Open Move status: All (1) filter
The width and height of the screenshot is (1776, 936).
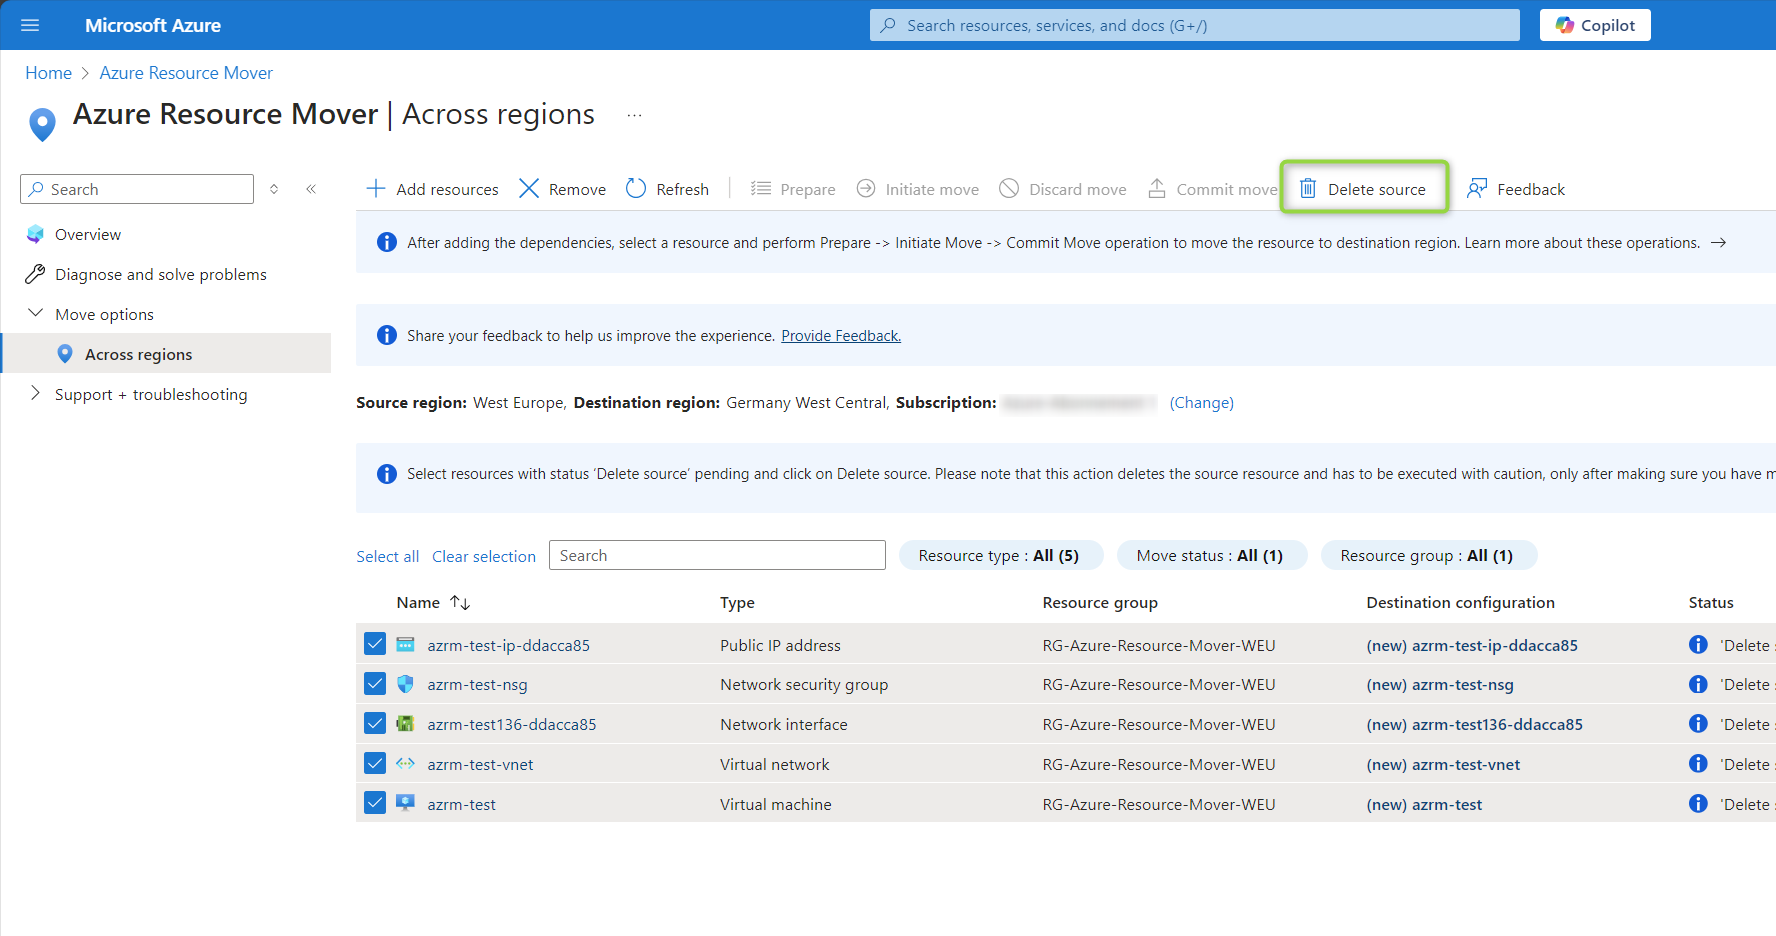click(x=1211, y=555)
